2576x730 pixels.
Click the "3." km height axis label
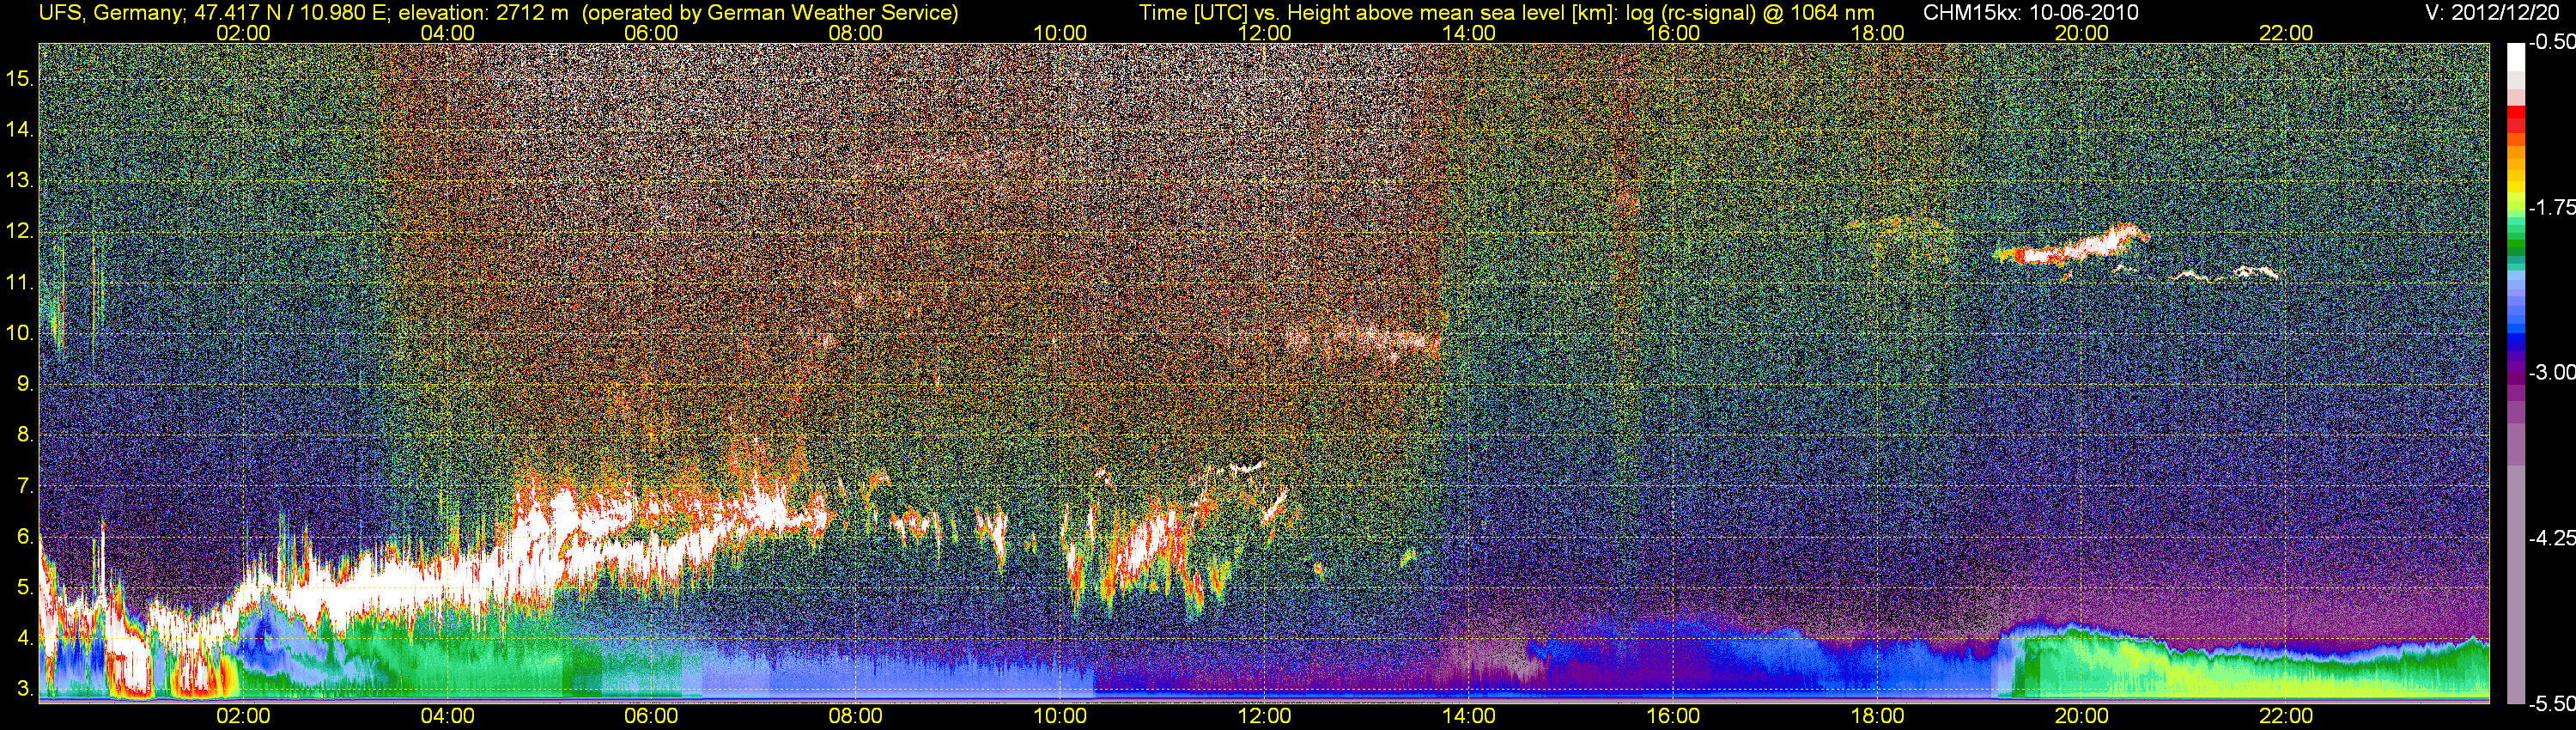25,689
